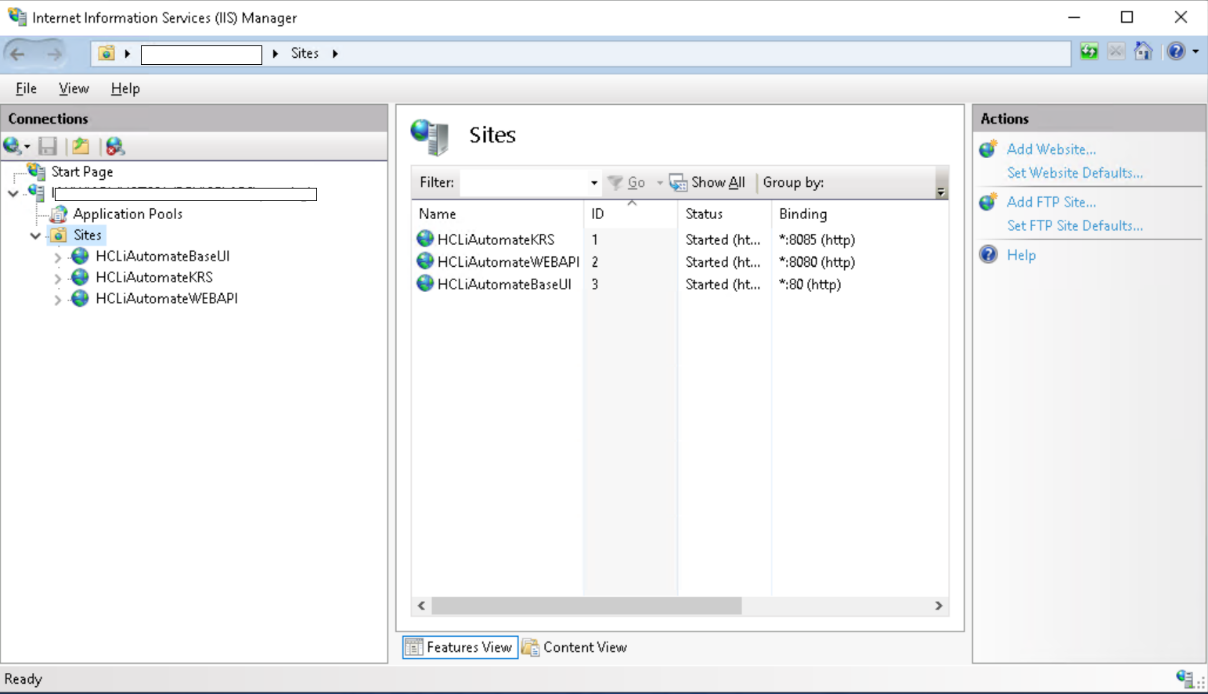Screen dimensions: 1208x694
Task: Click the Group by selector
Action: 794,182
